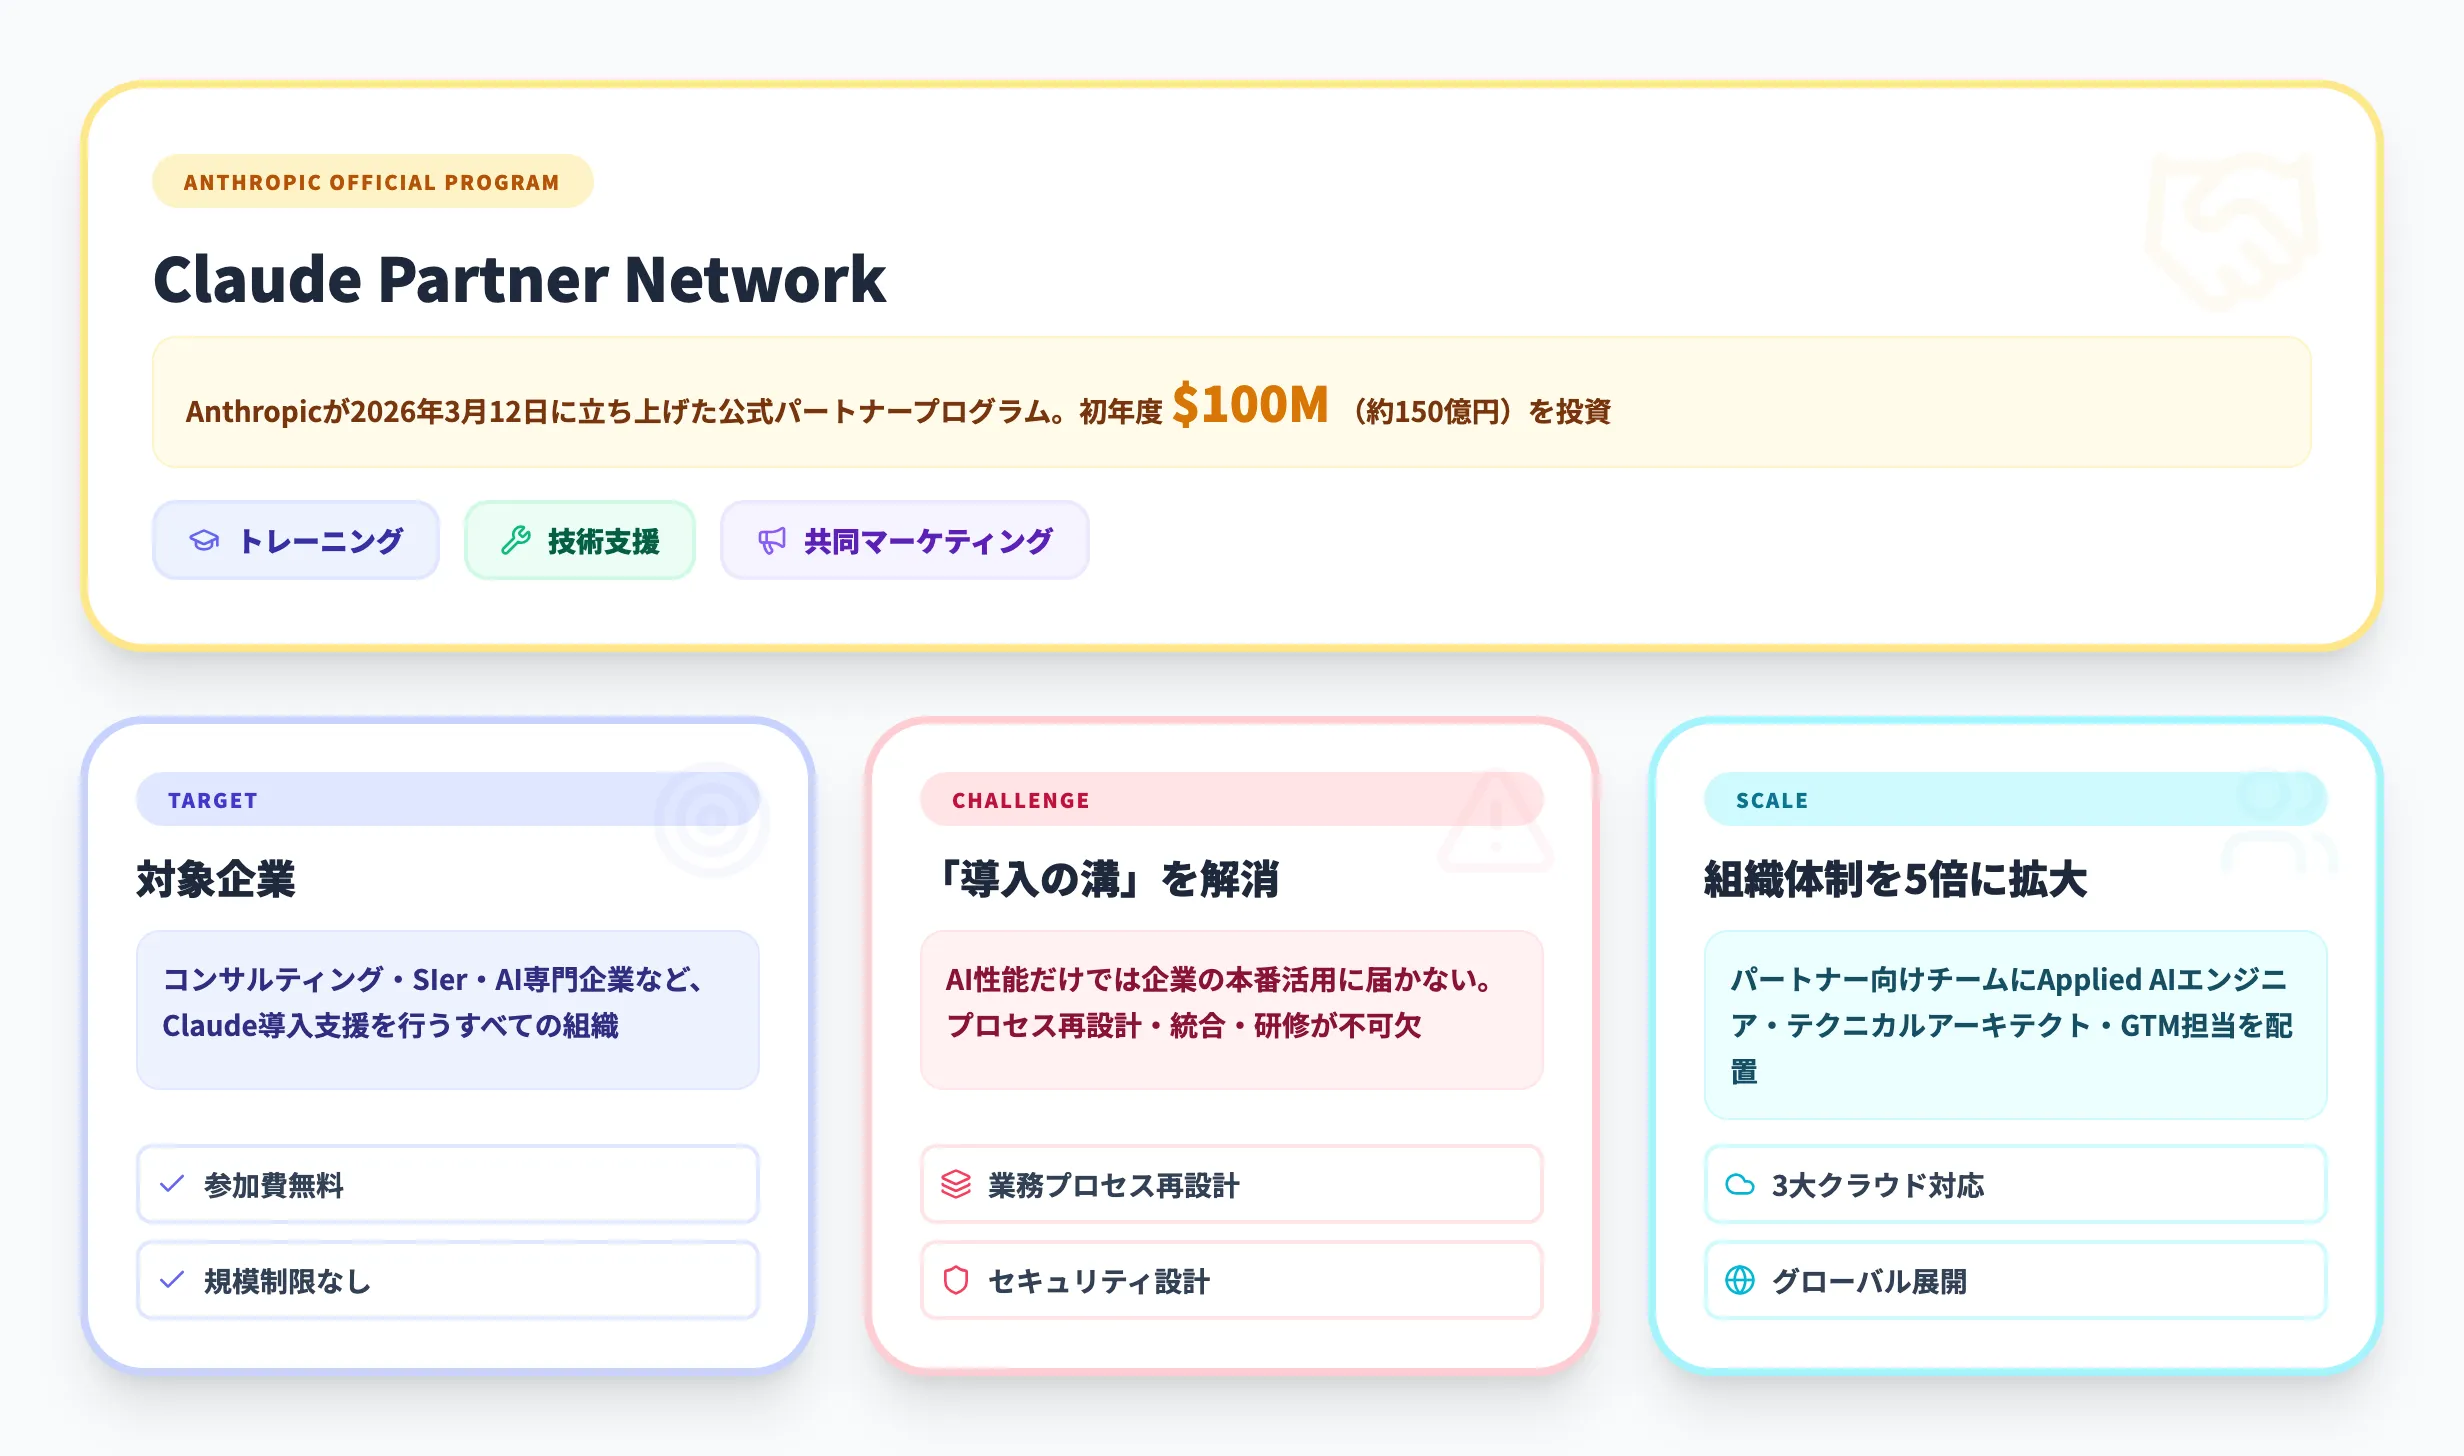This screenshot has width=2464, height=1456.
Task: Click the handshake watermark icon top right
Action: click(2232, 230)
